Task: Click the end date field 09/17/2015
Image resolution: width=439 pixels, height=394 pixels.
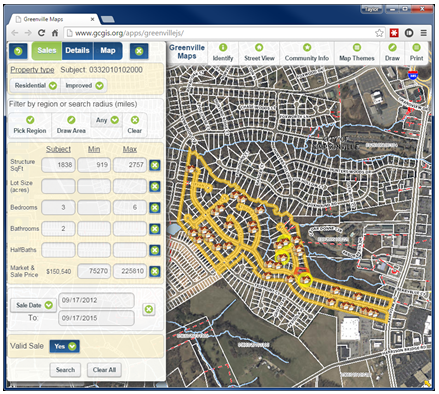Action: coord(96,318)
